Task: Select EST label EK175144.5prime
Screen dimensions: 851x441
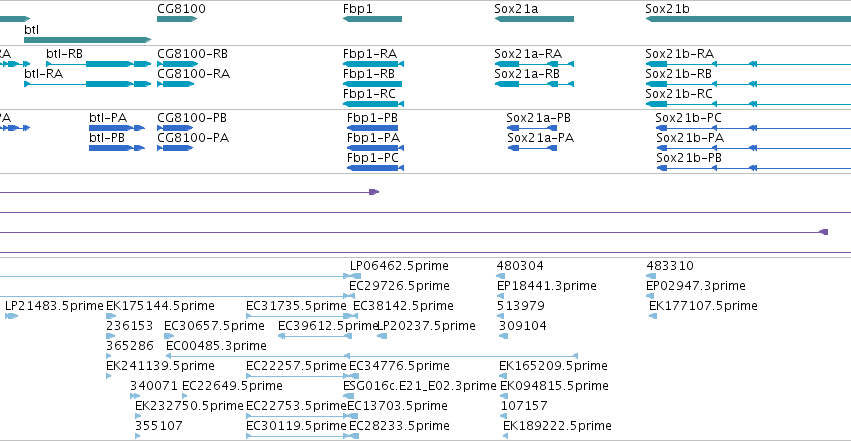Action: point(160,306)
